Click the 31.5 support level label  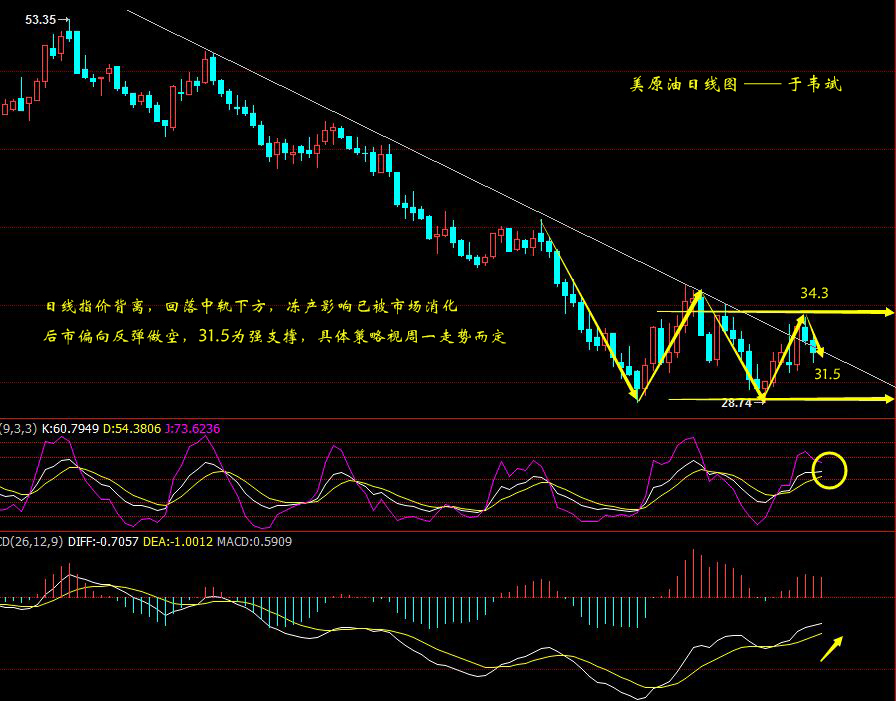[826, 374]
